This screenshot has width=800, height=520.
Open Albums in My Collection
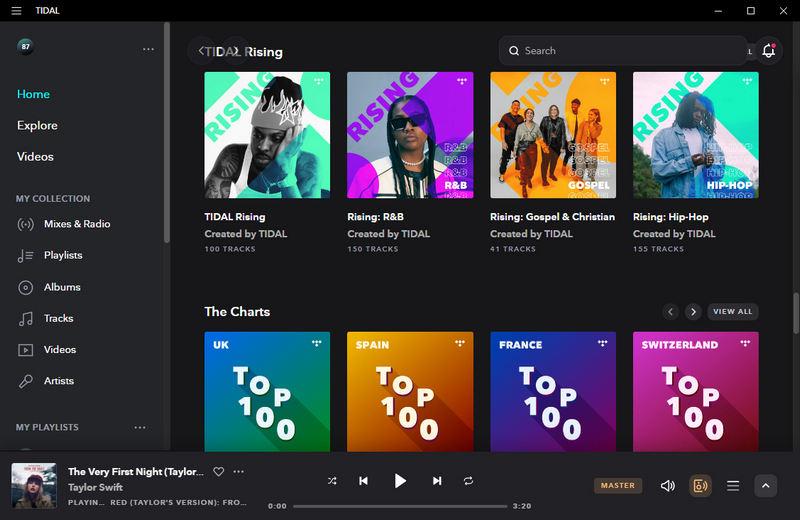pyautogui.click(x=62, y=287)
